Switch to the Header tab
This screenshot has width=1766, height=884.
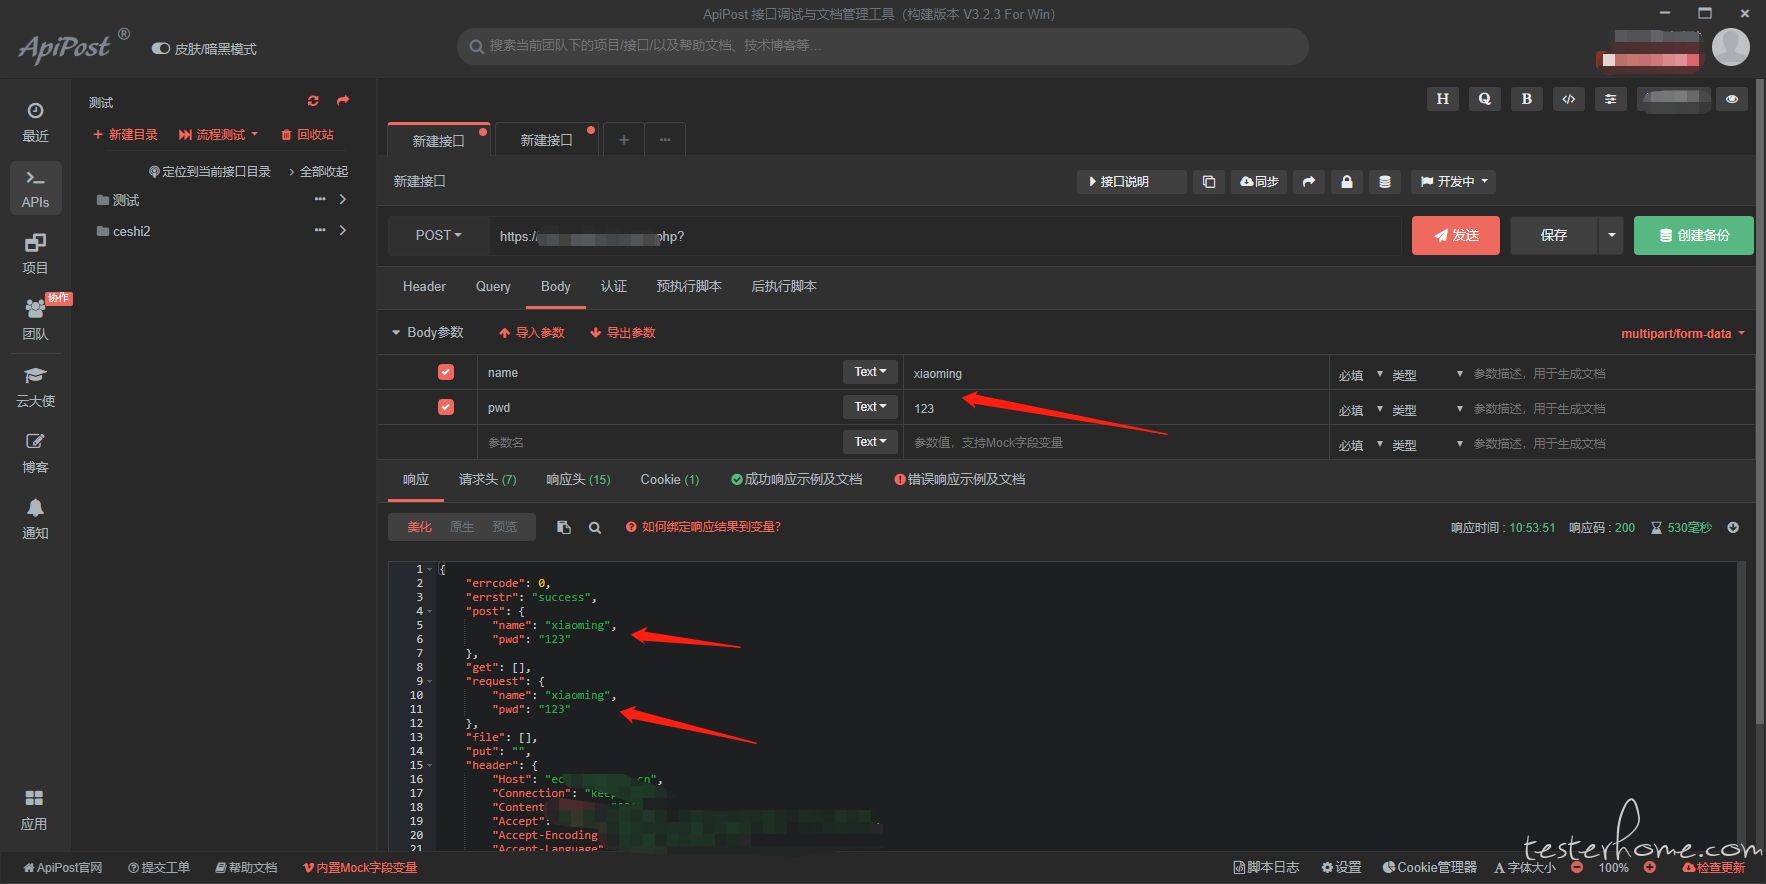424,286
